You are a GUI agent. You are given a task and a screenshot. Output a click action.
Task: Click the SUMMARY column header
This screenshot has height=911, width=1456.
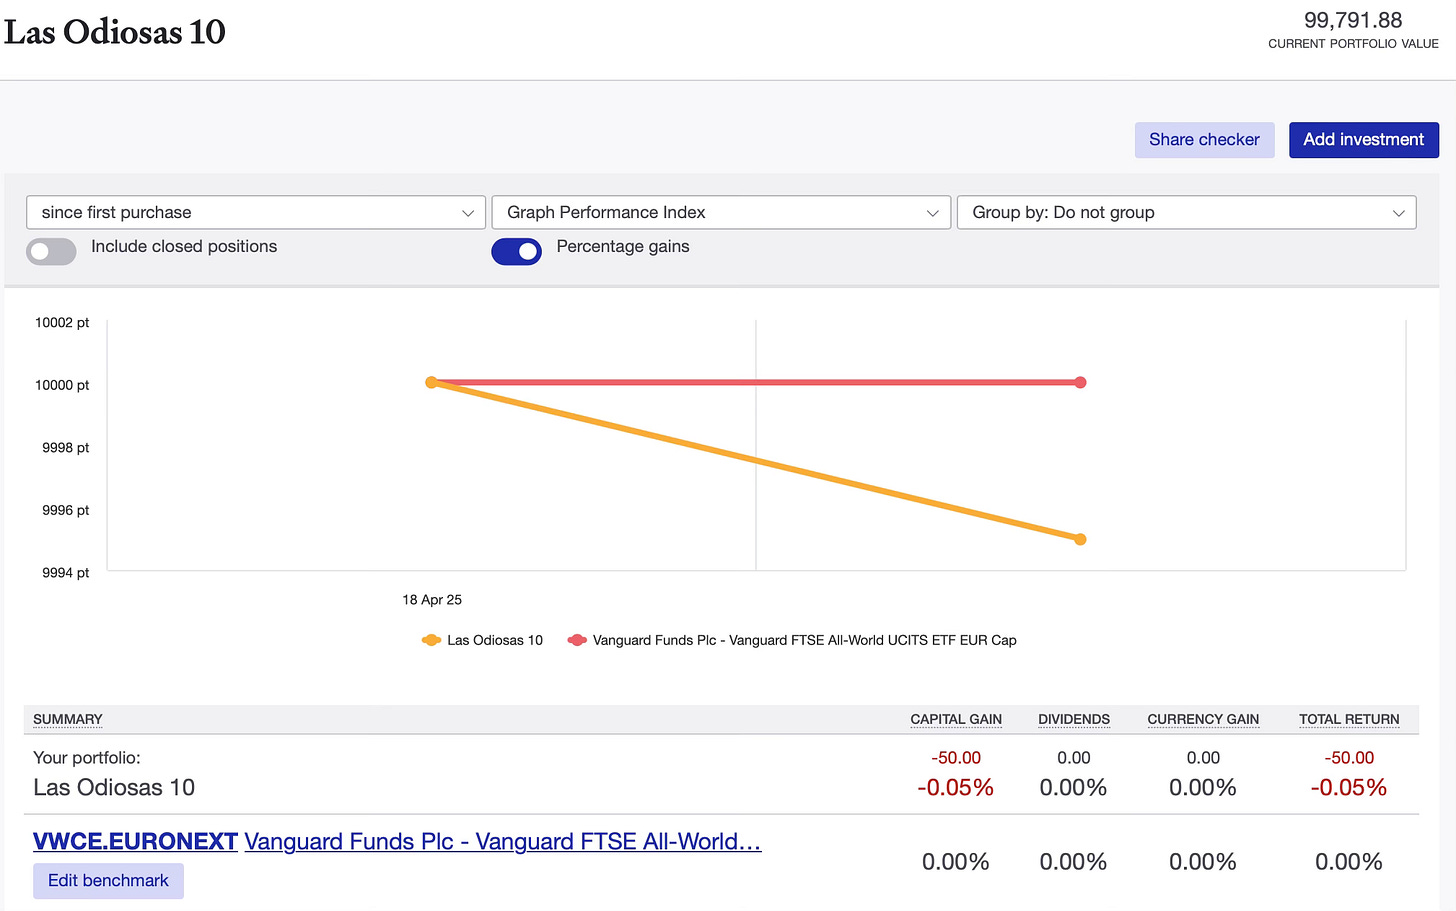point(68,719)
